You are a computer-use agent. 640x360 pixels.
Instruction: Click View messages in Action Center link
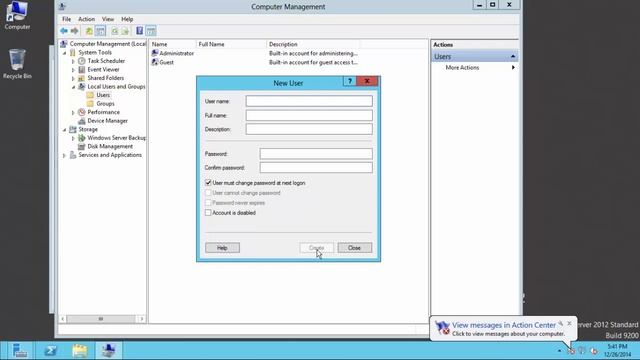(x=504, y=325)
